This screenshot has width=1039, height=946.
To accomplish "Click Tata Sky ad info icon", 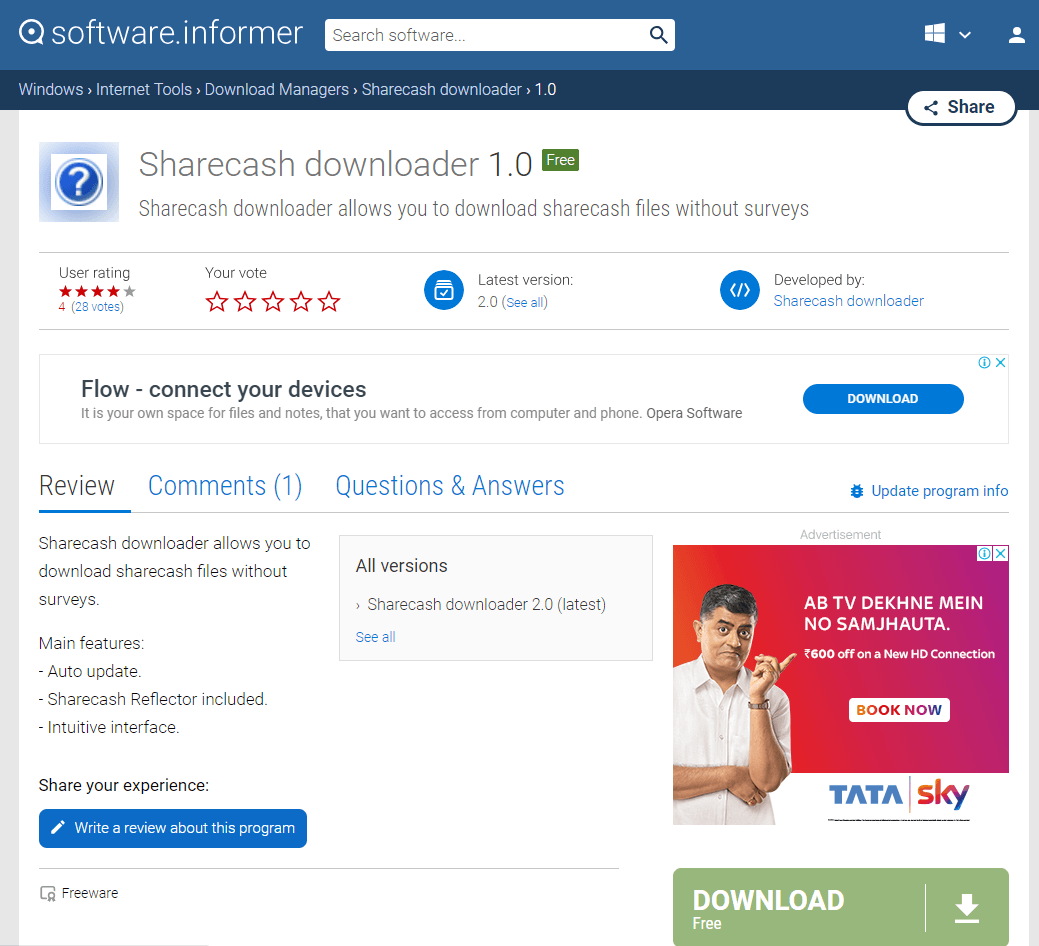I will [985, 553].
